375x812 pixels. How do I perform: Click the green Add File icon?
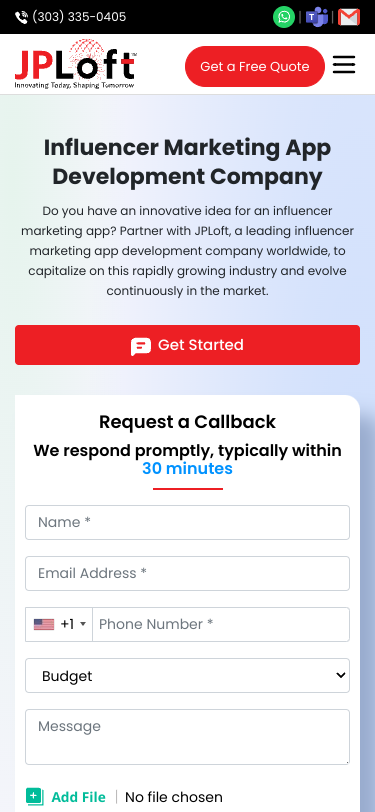(x=35, y=796)
